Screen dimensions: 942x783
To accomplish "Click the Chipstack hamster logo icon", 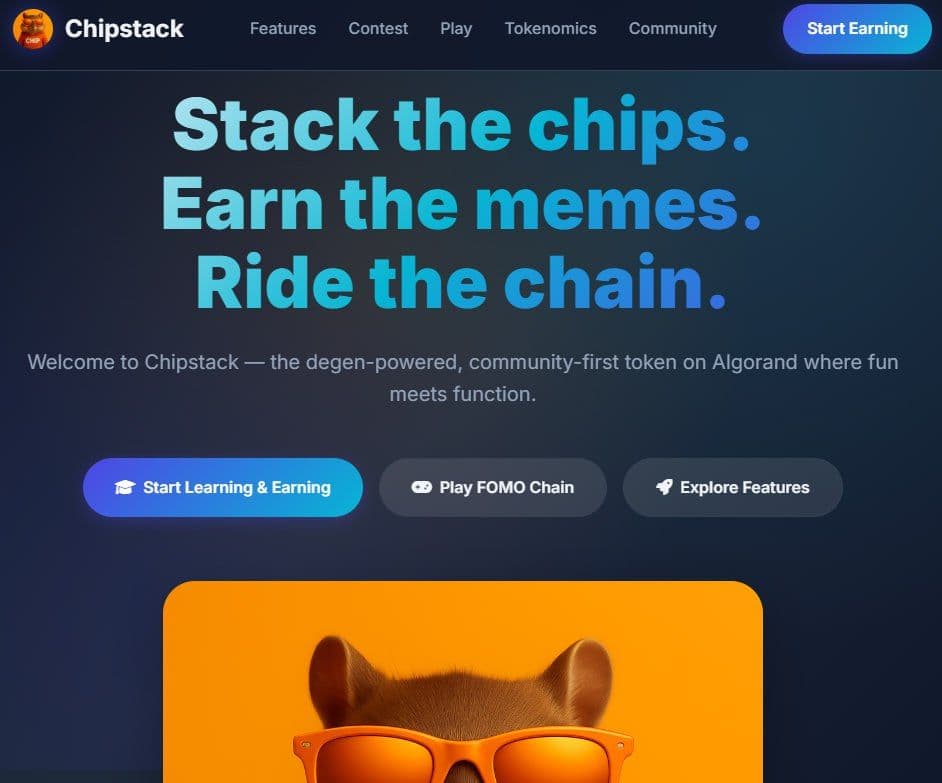I will pos(32,29).
